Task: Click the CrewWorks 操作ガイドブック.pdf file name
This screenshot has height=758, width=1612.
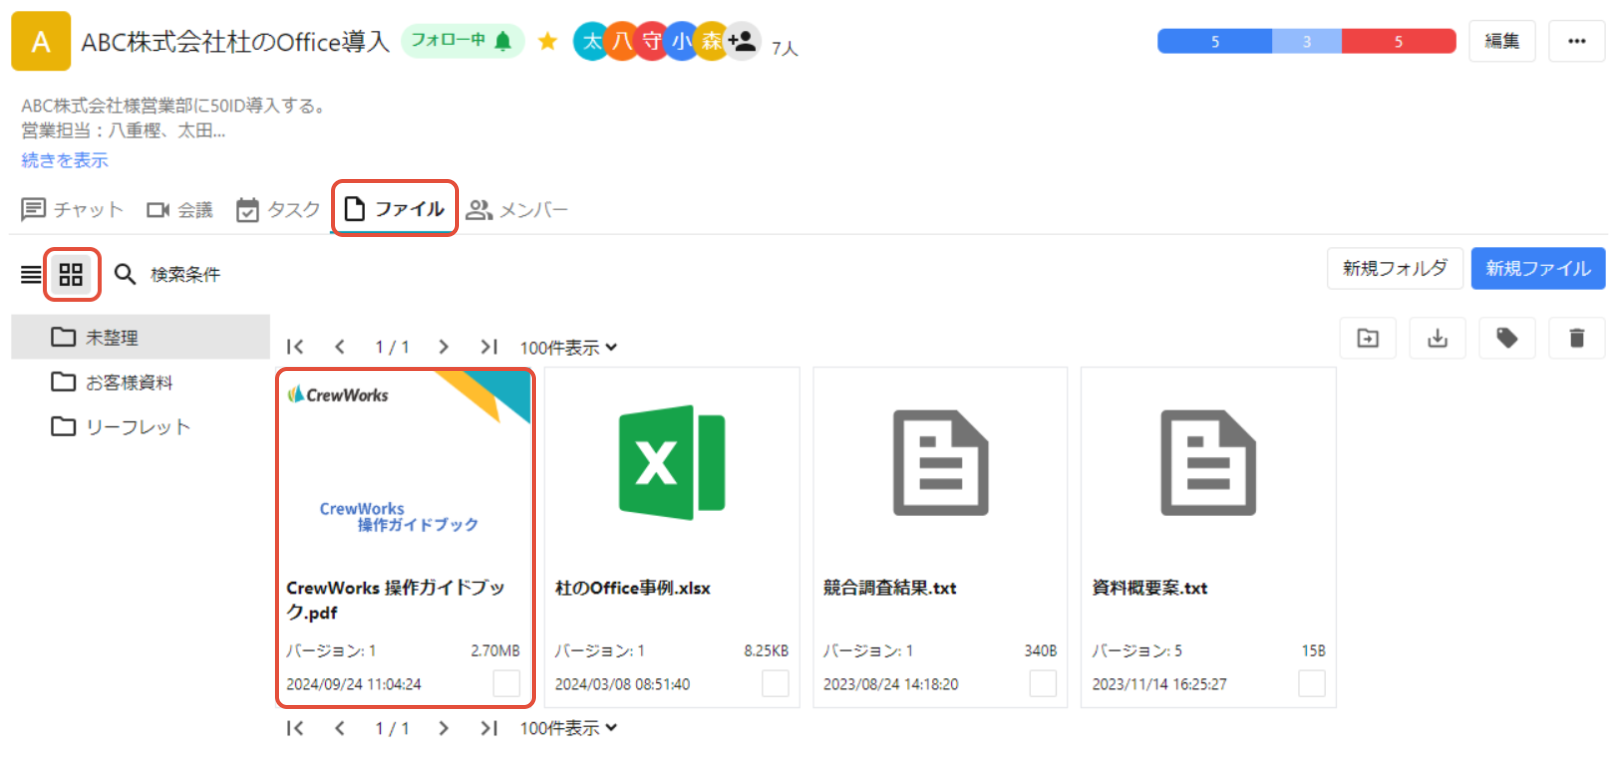Action: point(396,600)
